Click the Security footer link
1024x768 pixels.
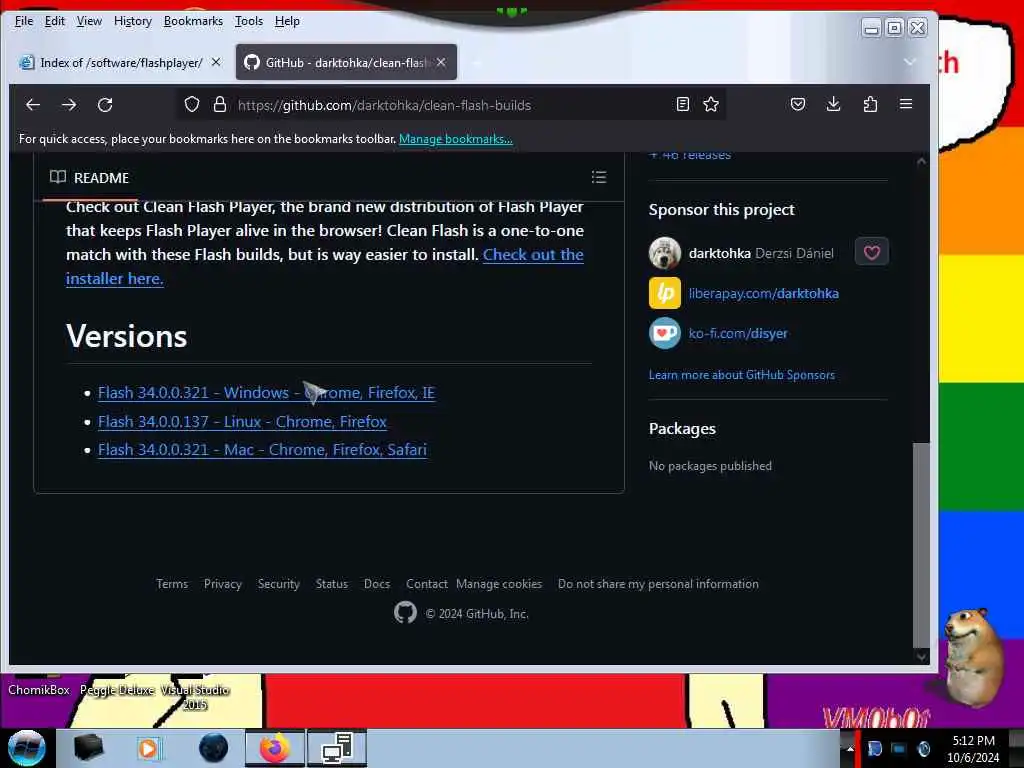click(279, 584)
